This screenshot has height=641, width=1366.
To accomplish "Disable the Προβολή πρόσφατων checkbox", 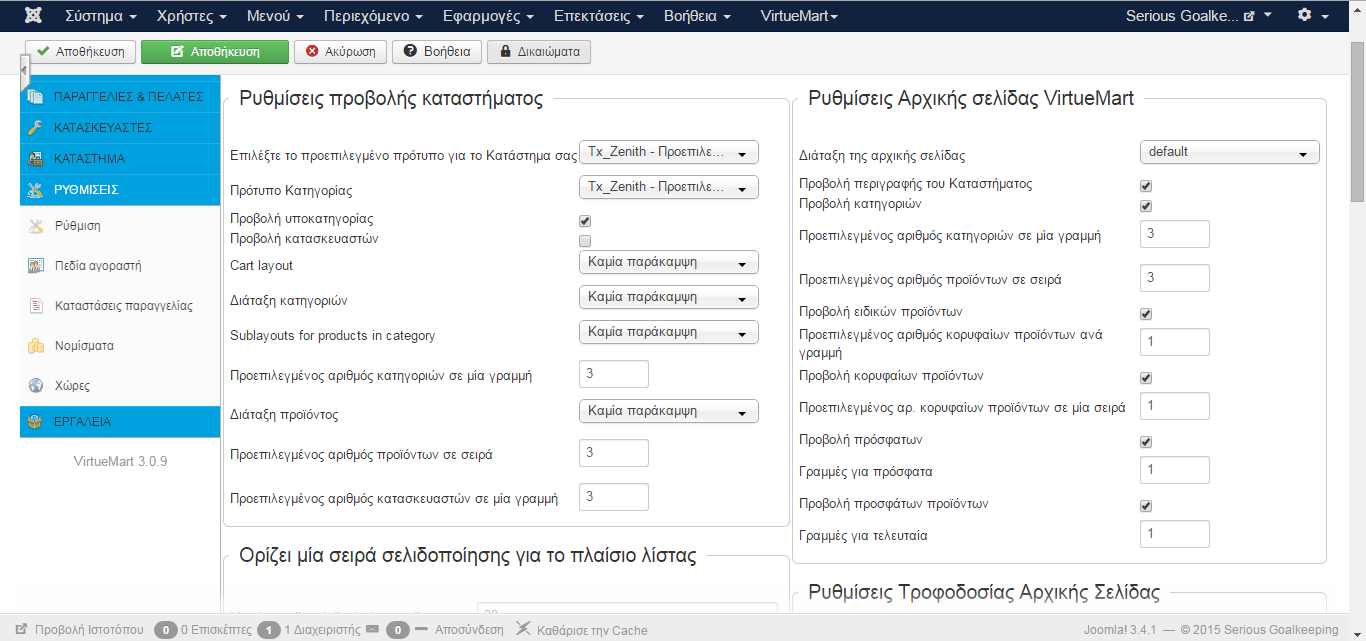I will tap(1146, 442).
